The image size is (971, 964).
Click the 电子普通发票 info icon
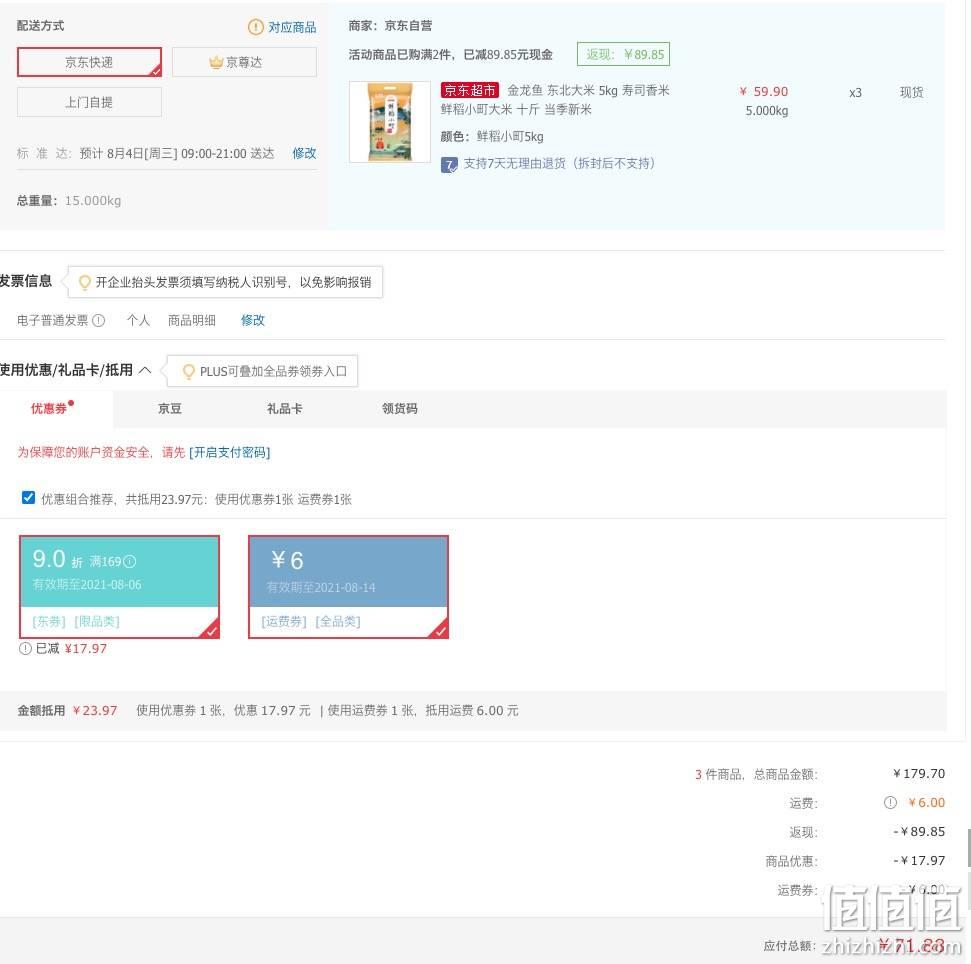98,321
